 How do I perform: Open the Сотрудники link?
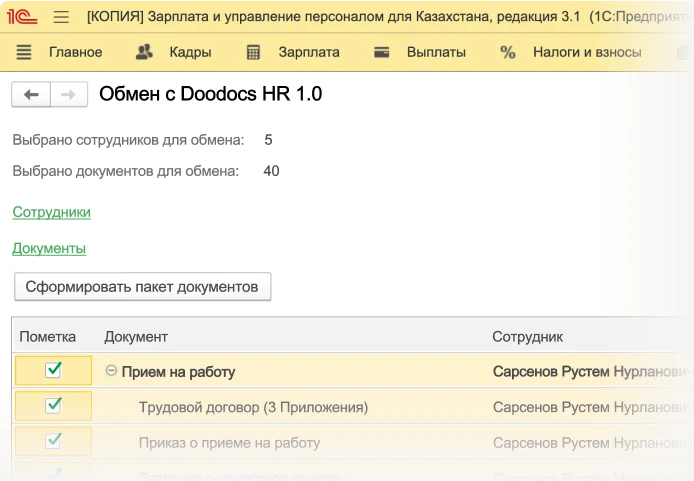tap(51, 212)
